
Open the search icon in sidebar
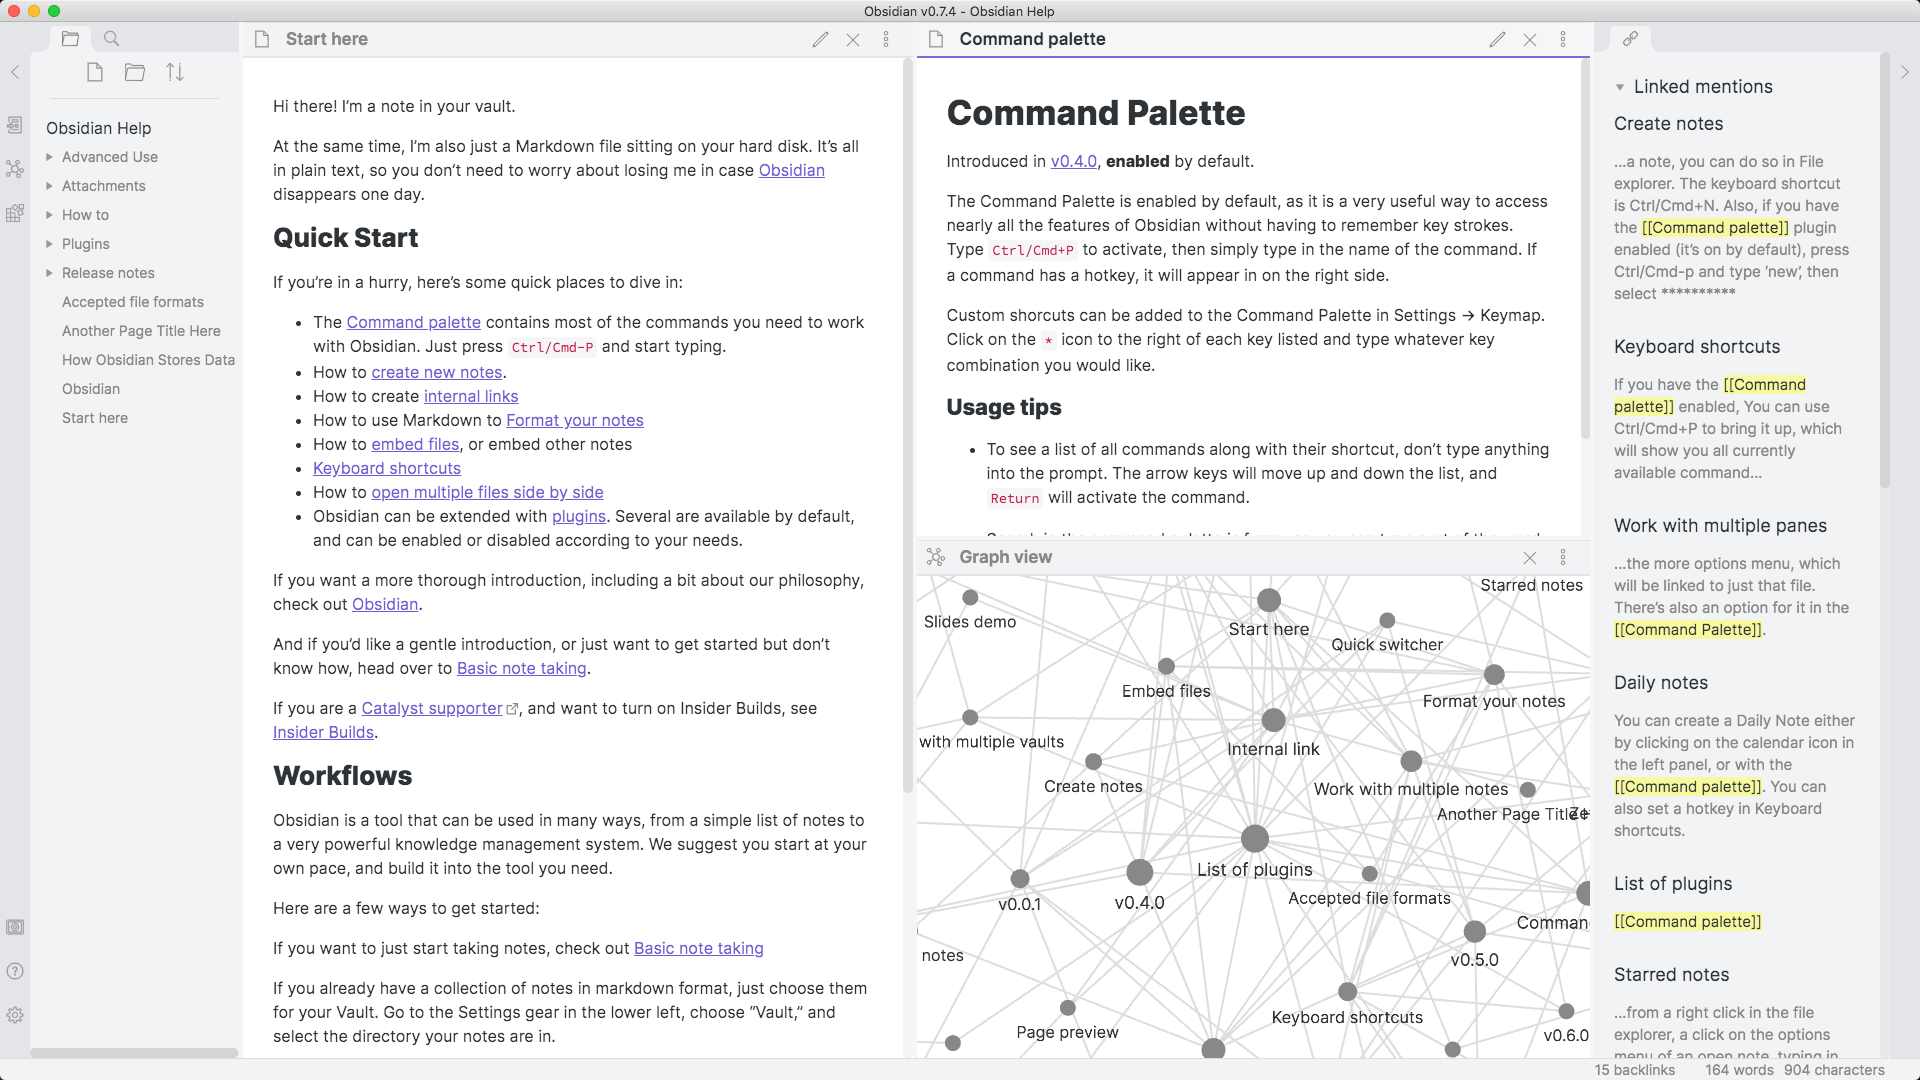112,36
